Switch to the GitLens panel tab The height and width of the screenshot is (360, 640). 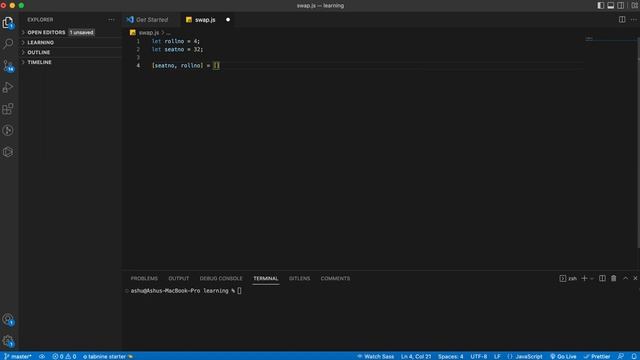[300, 278]
